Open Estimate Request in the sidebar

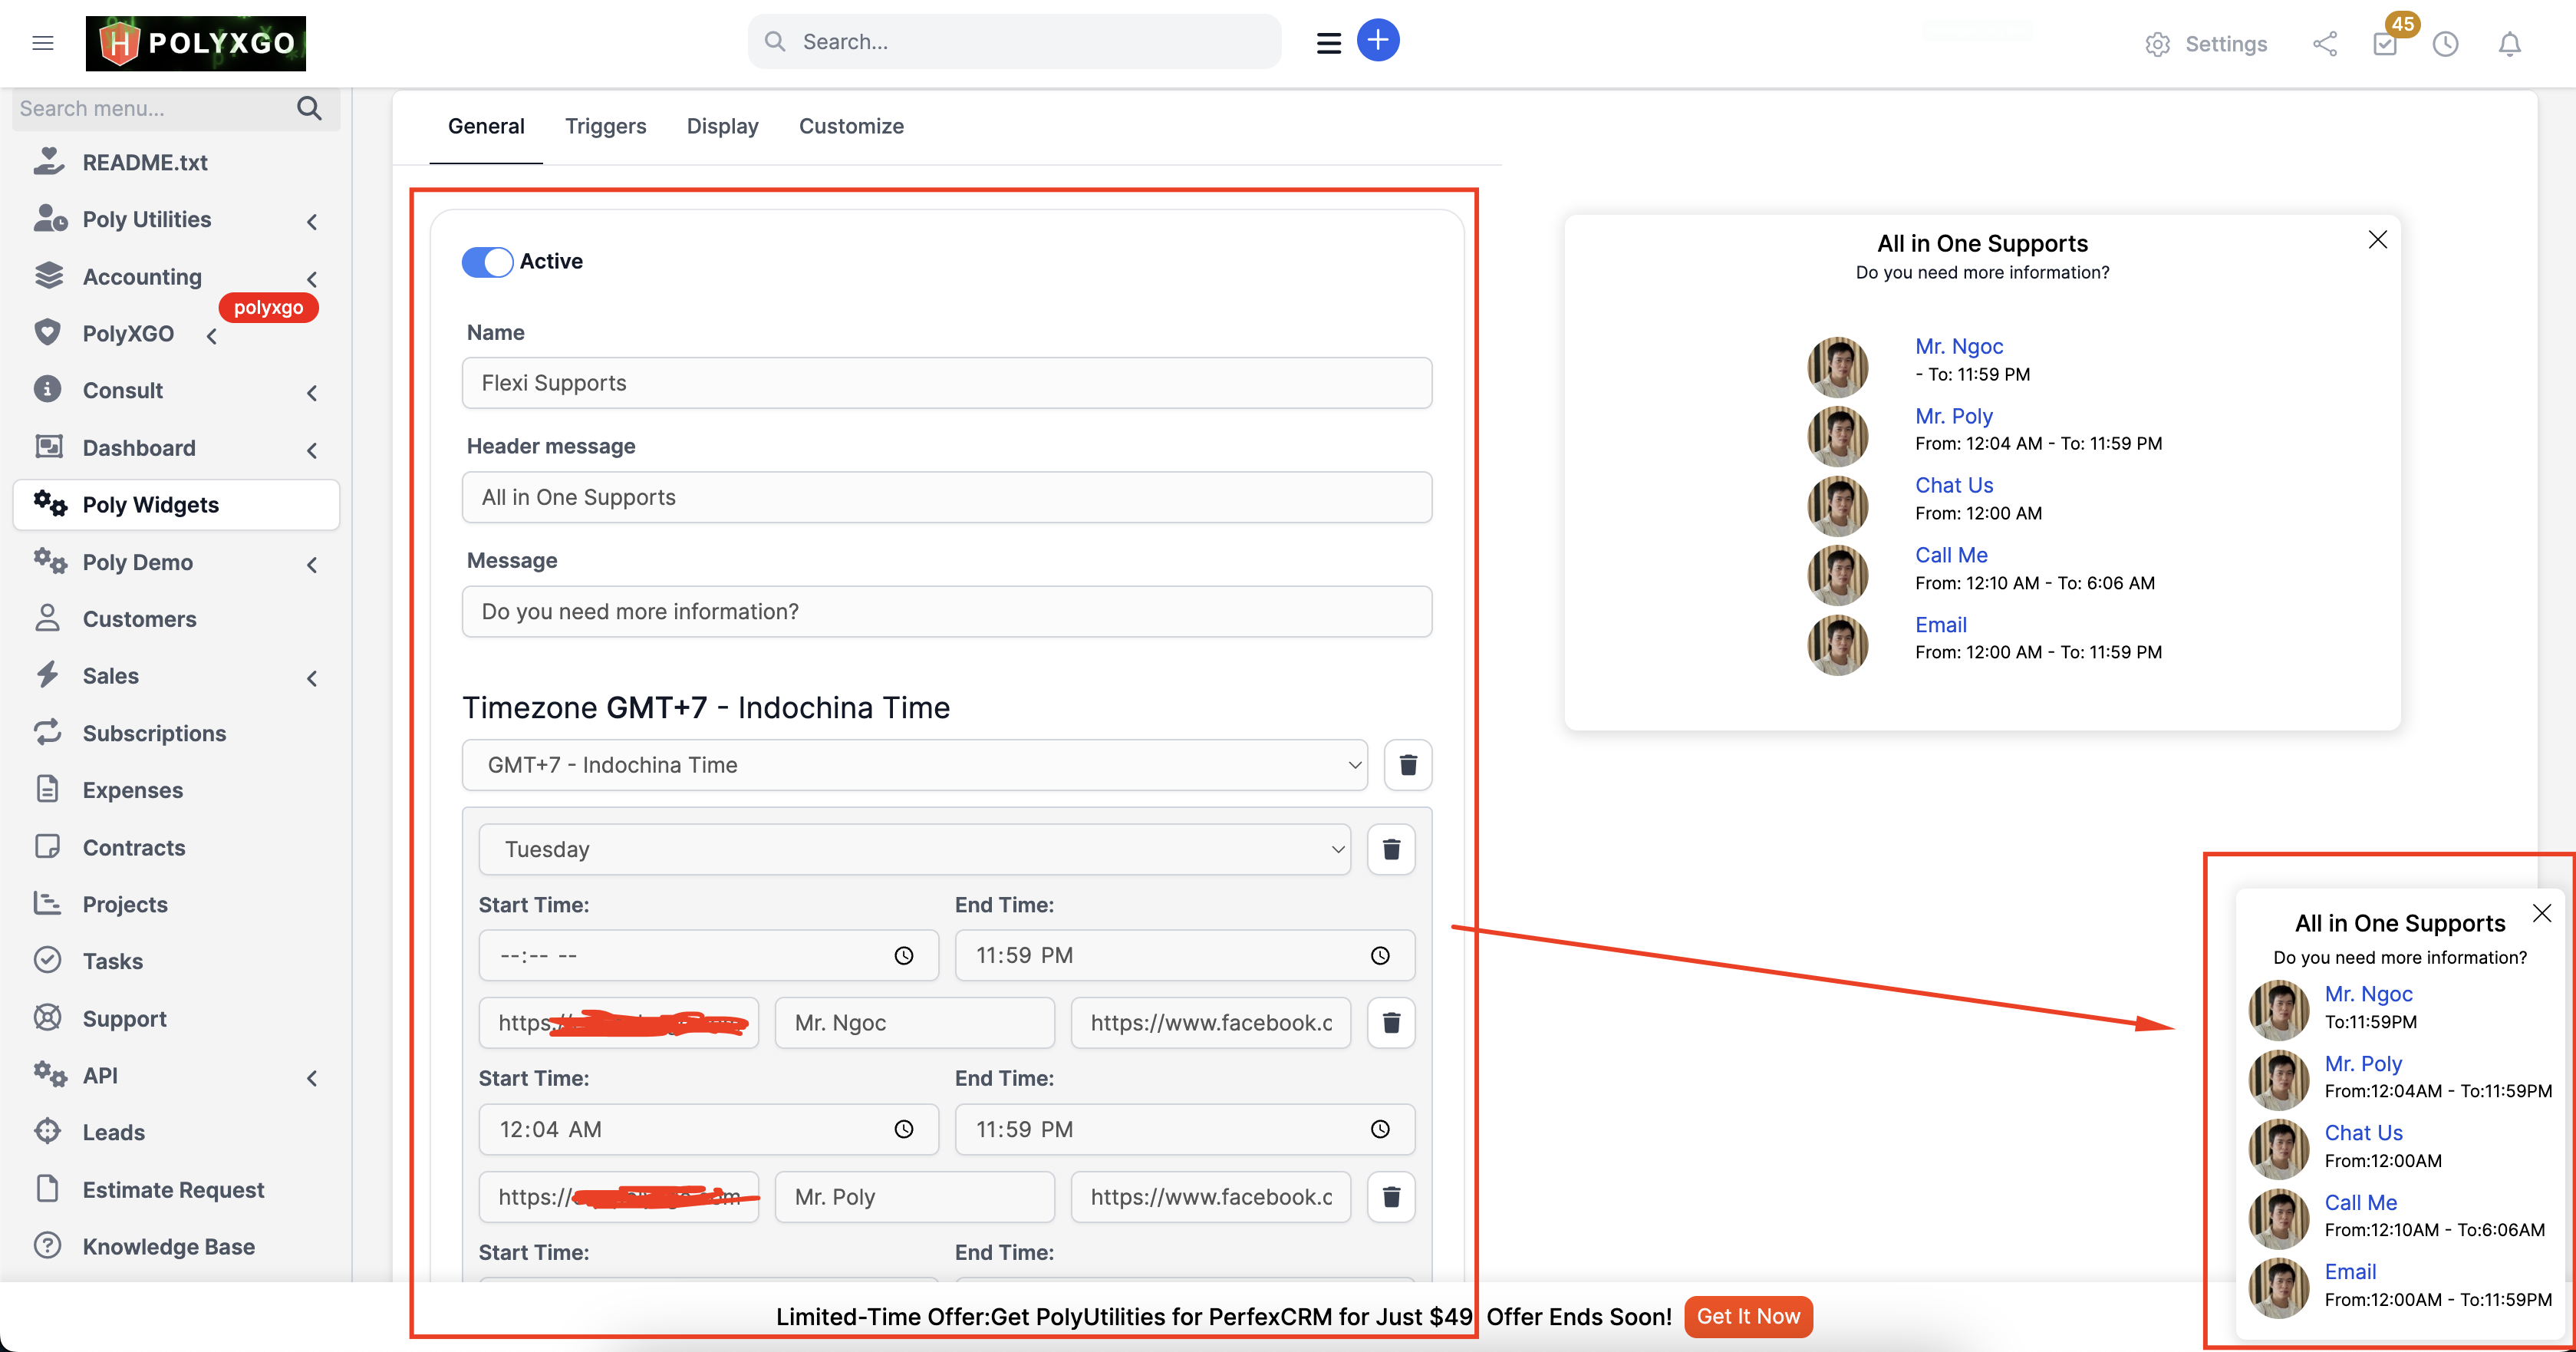(175, 1189)
